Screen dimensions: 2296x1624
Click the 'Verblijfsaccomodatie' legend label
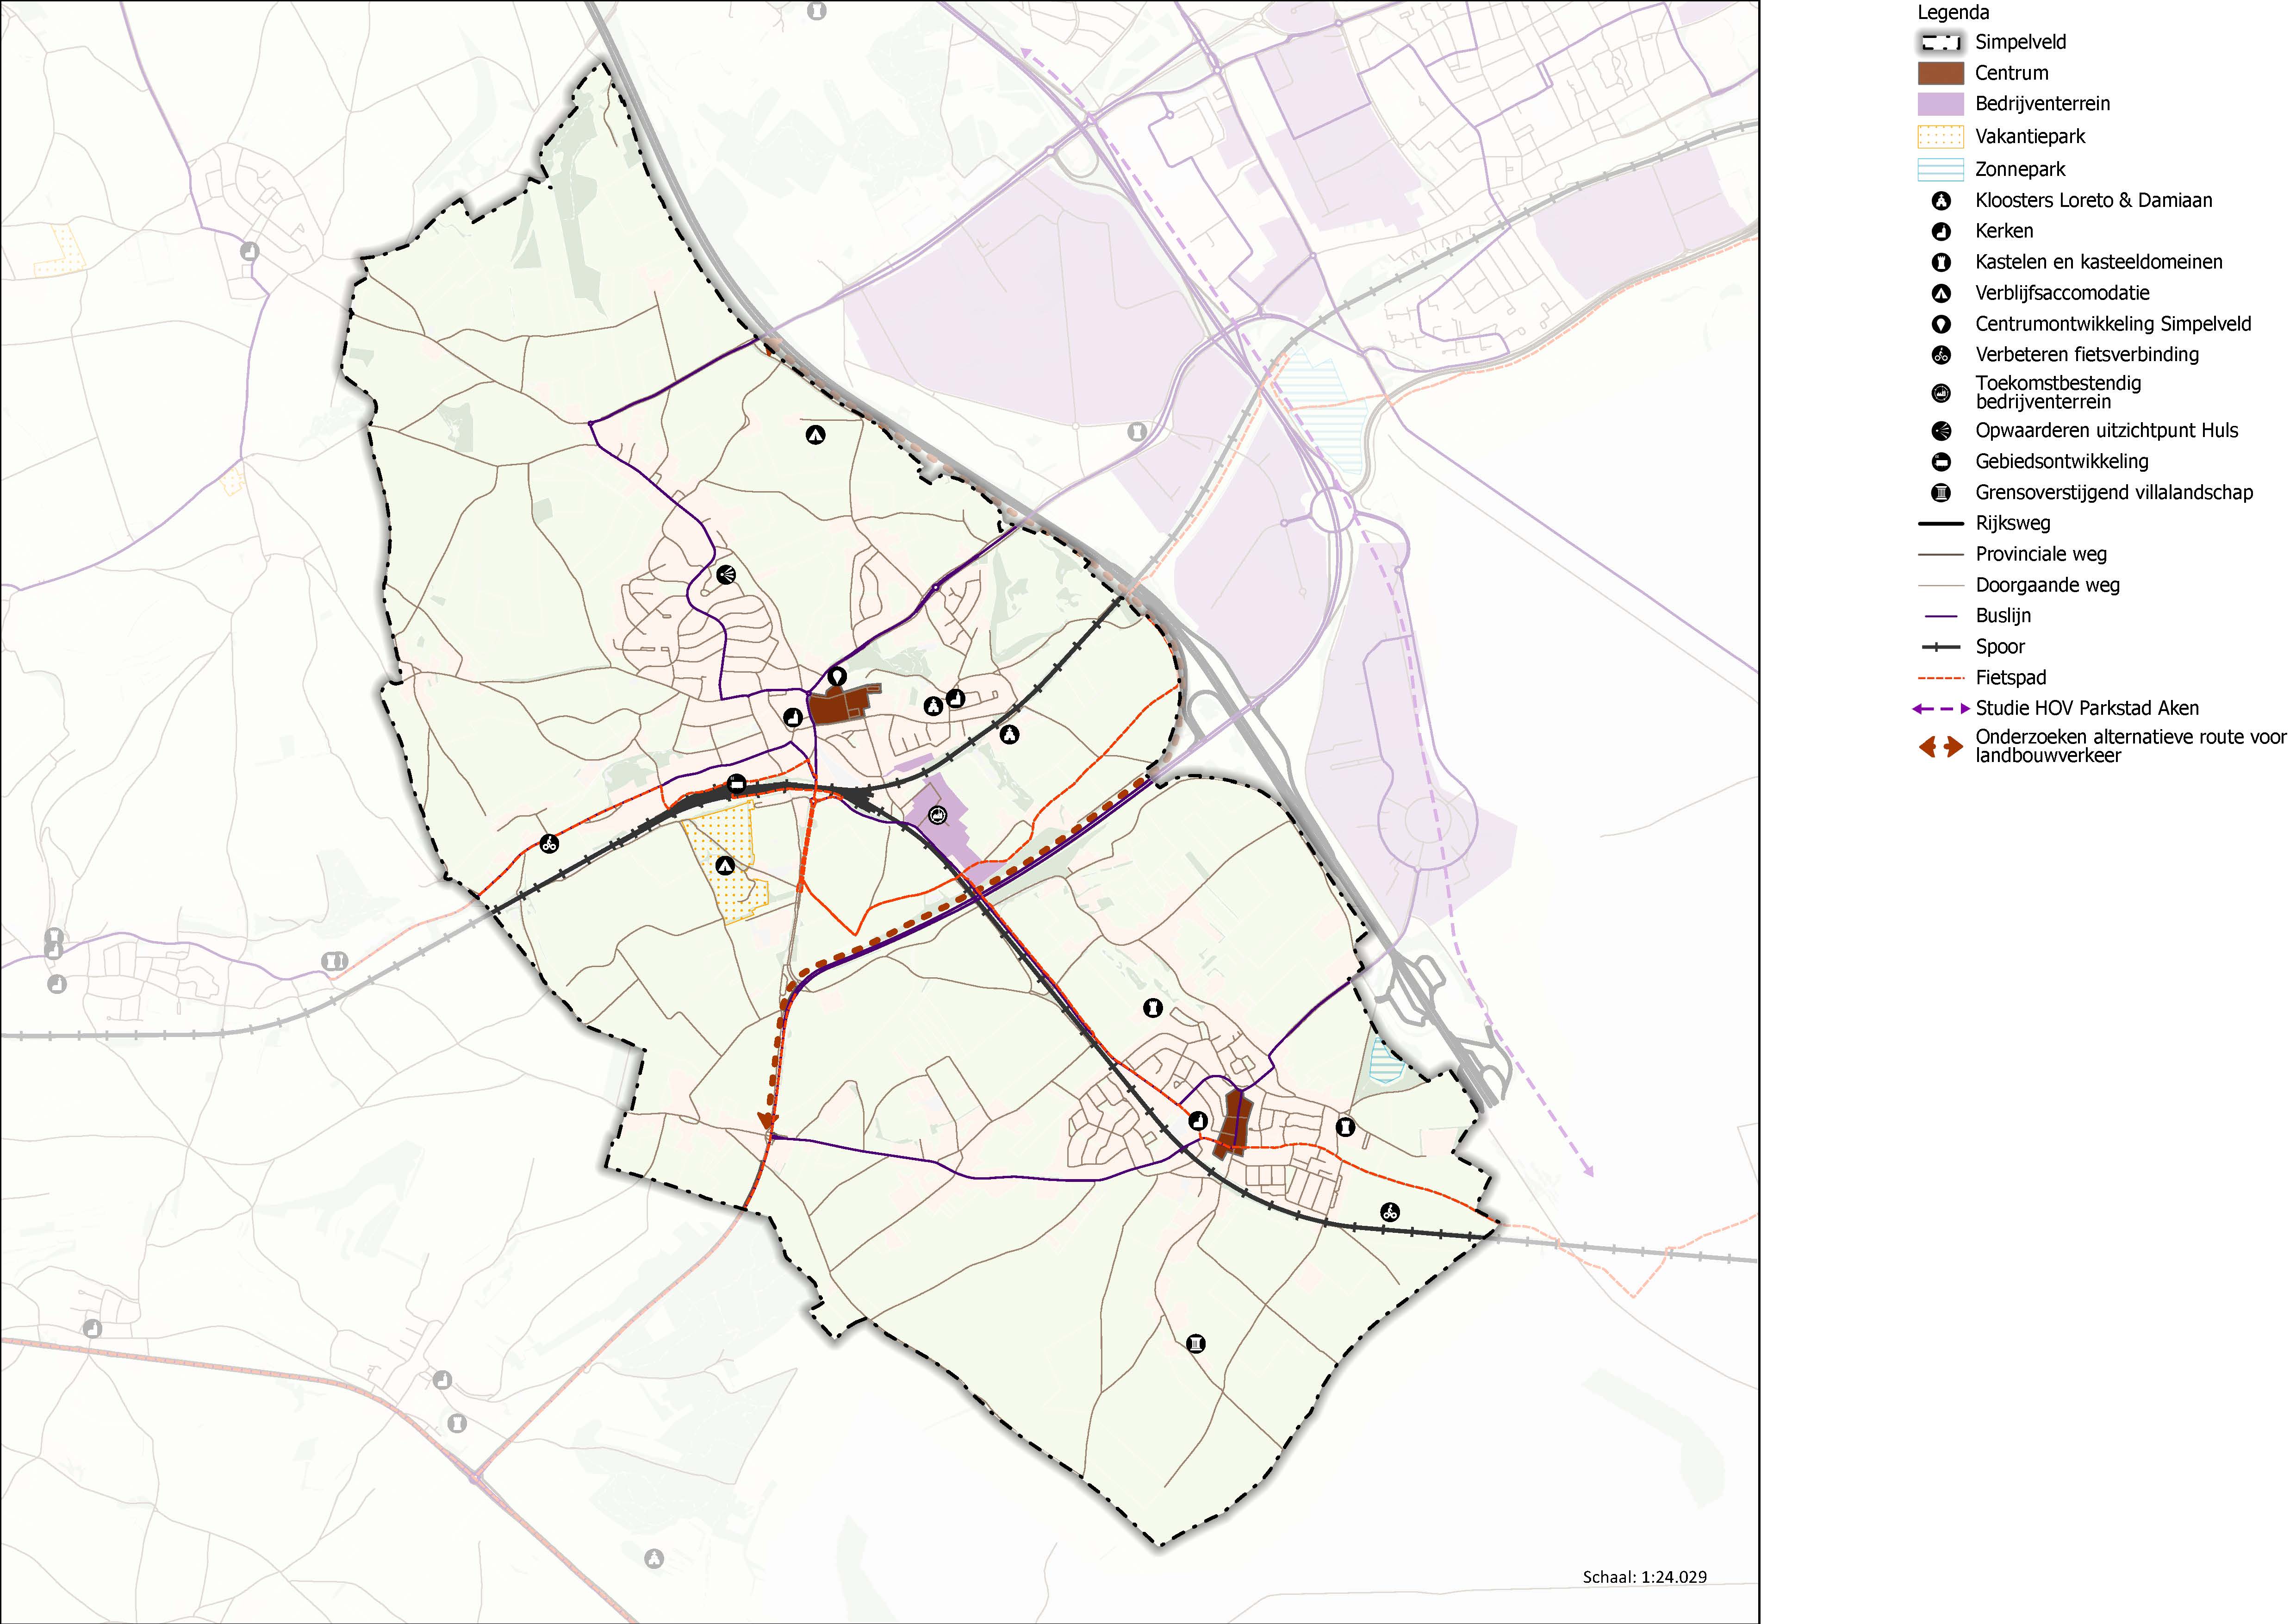[2062, 294]
